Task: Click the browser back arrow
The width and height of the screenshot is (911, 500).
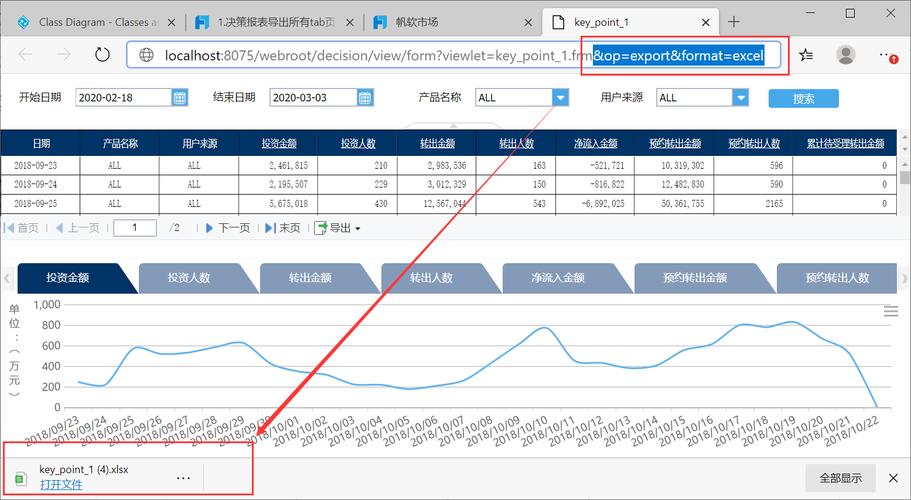Action: click(26, 55)
